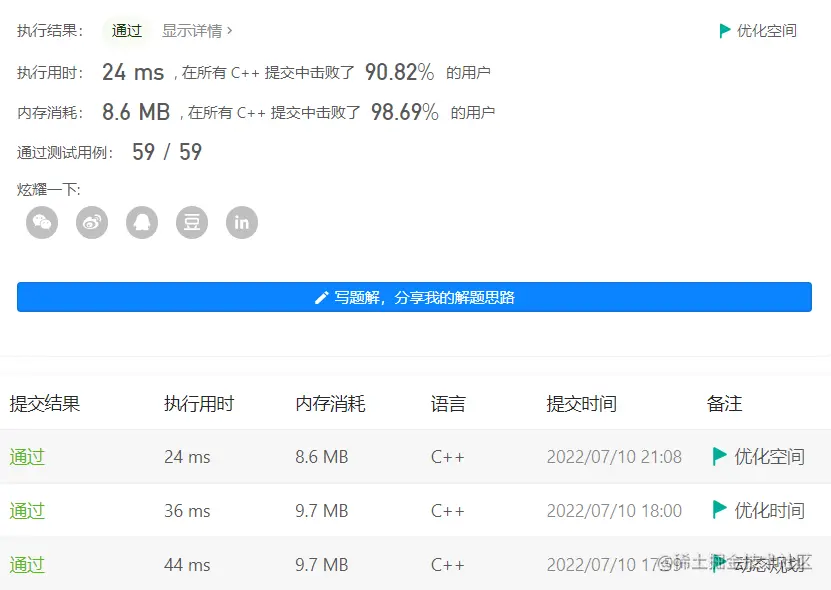Click the 2022/07/10 21:08 timestamp
Viewport: 831px width, 590px height.
tap(614, 457)
